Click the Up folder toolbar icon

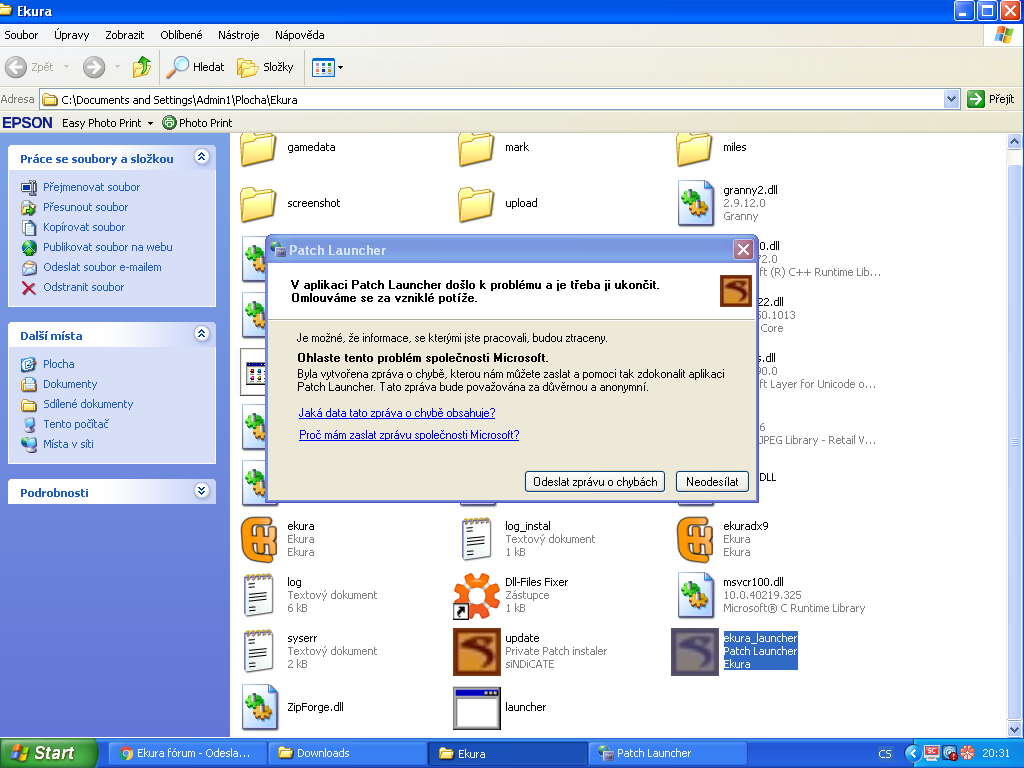point(142,67)
